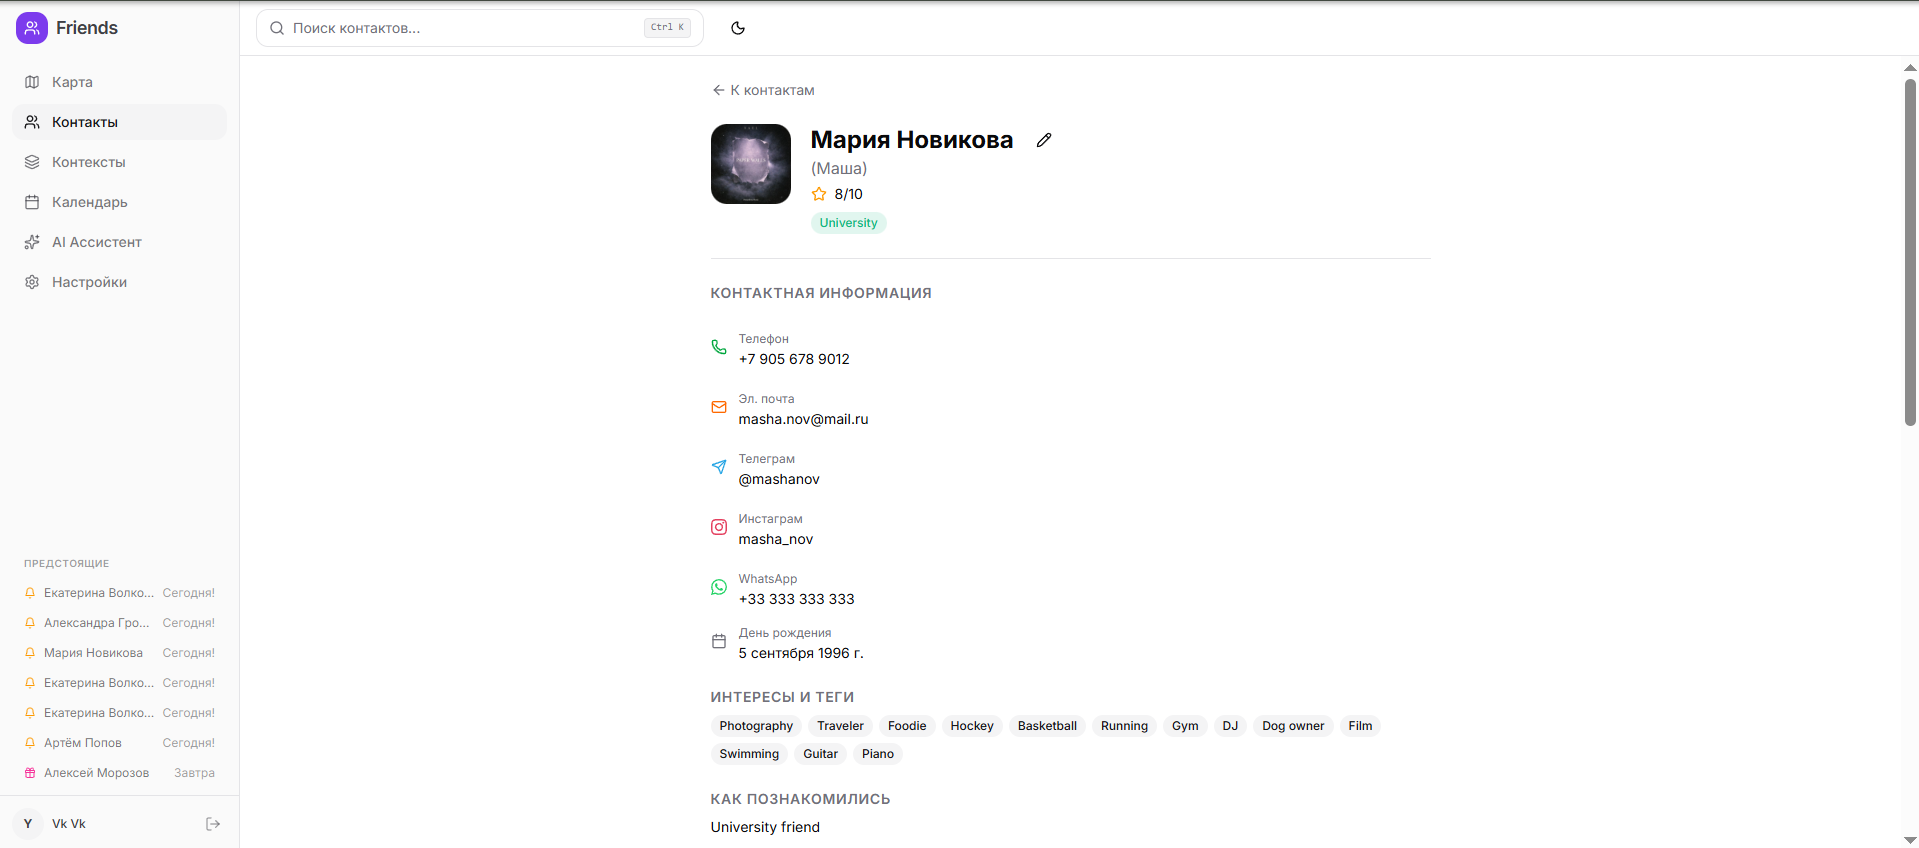Click the Карта map icon
Viewport: 1919px width, 848px height.
pos(32,82)
